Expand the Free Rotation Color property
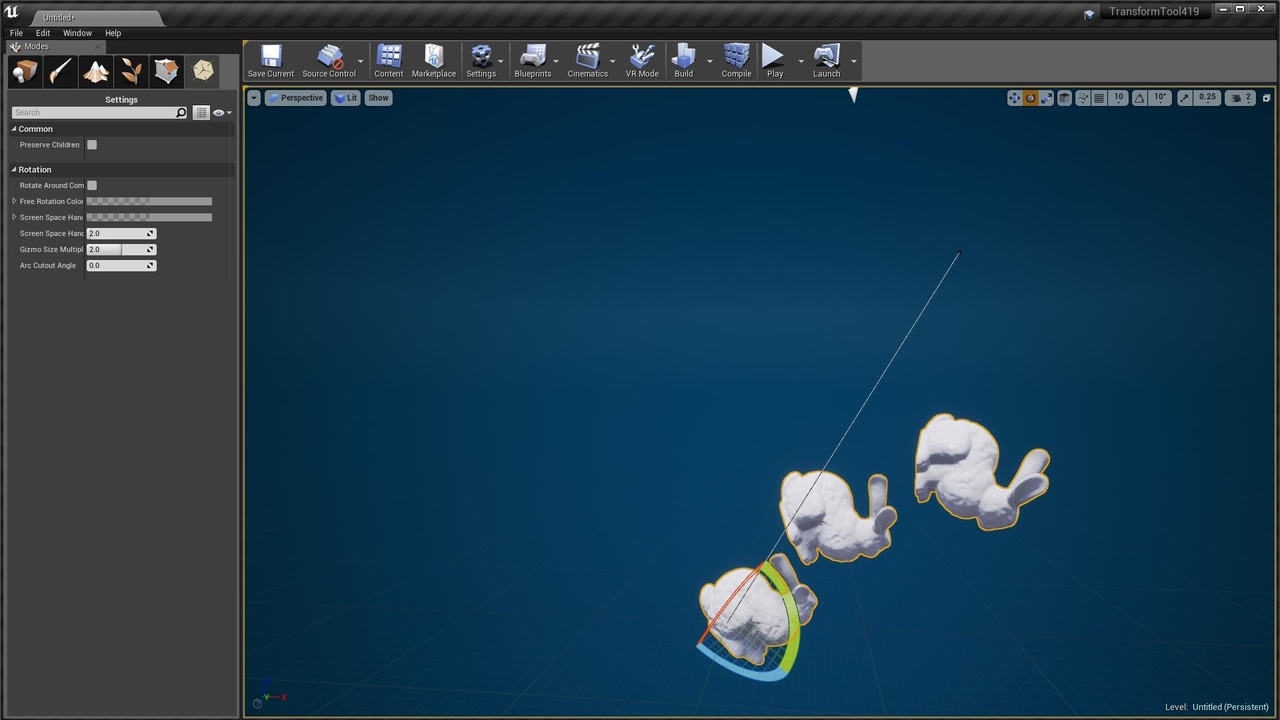This screenshot has width=1280, height=720. [x=14, y=201]
